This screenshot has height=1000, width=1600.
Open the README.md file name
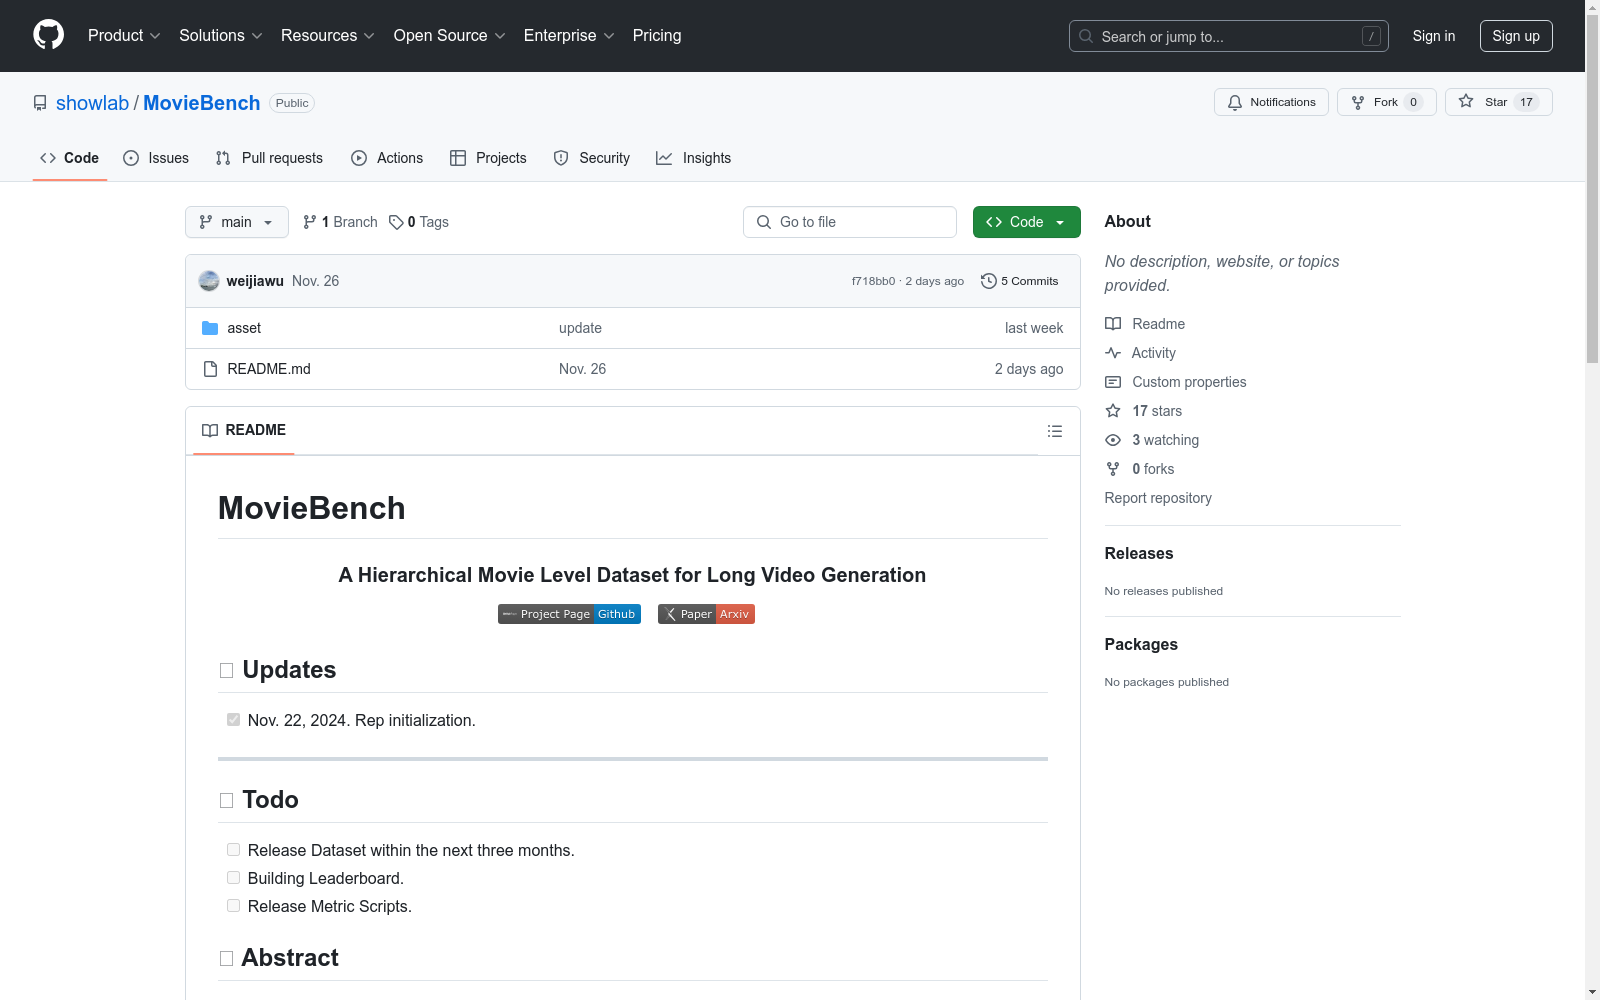(x=269, y=369)
